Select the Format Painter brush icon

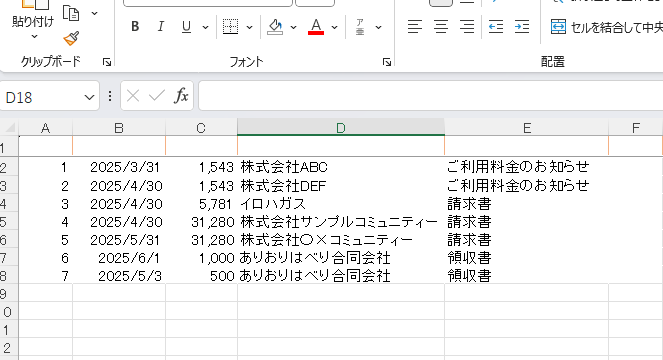(x=71, y=38)
